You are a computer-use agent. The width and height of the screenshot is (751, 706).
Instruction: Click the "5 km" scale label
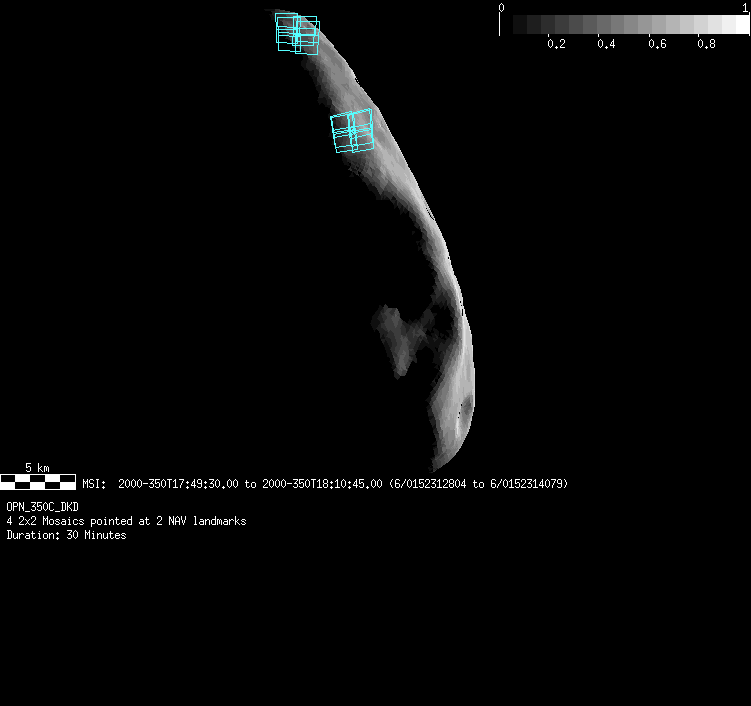click(37, 468)
